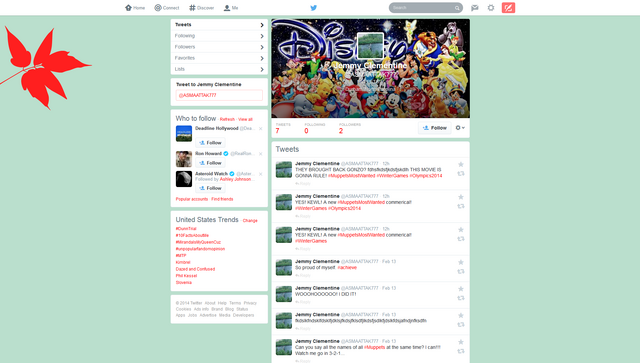Image resolution: width=640 pixels, height=363 pixels.
Task: Open Ashley Johnson follower link
Action: click(x=235, y=179)
